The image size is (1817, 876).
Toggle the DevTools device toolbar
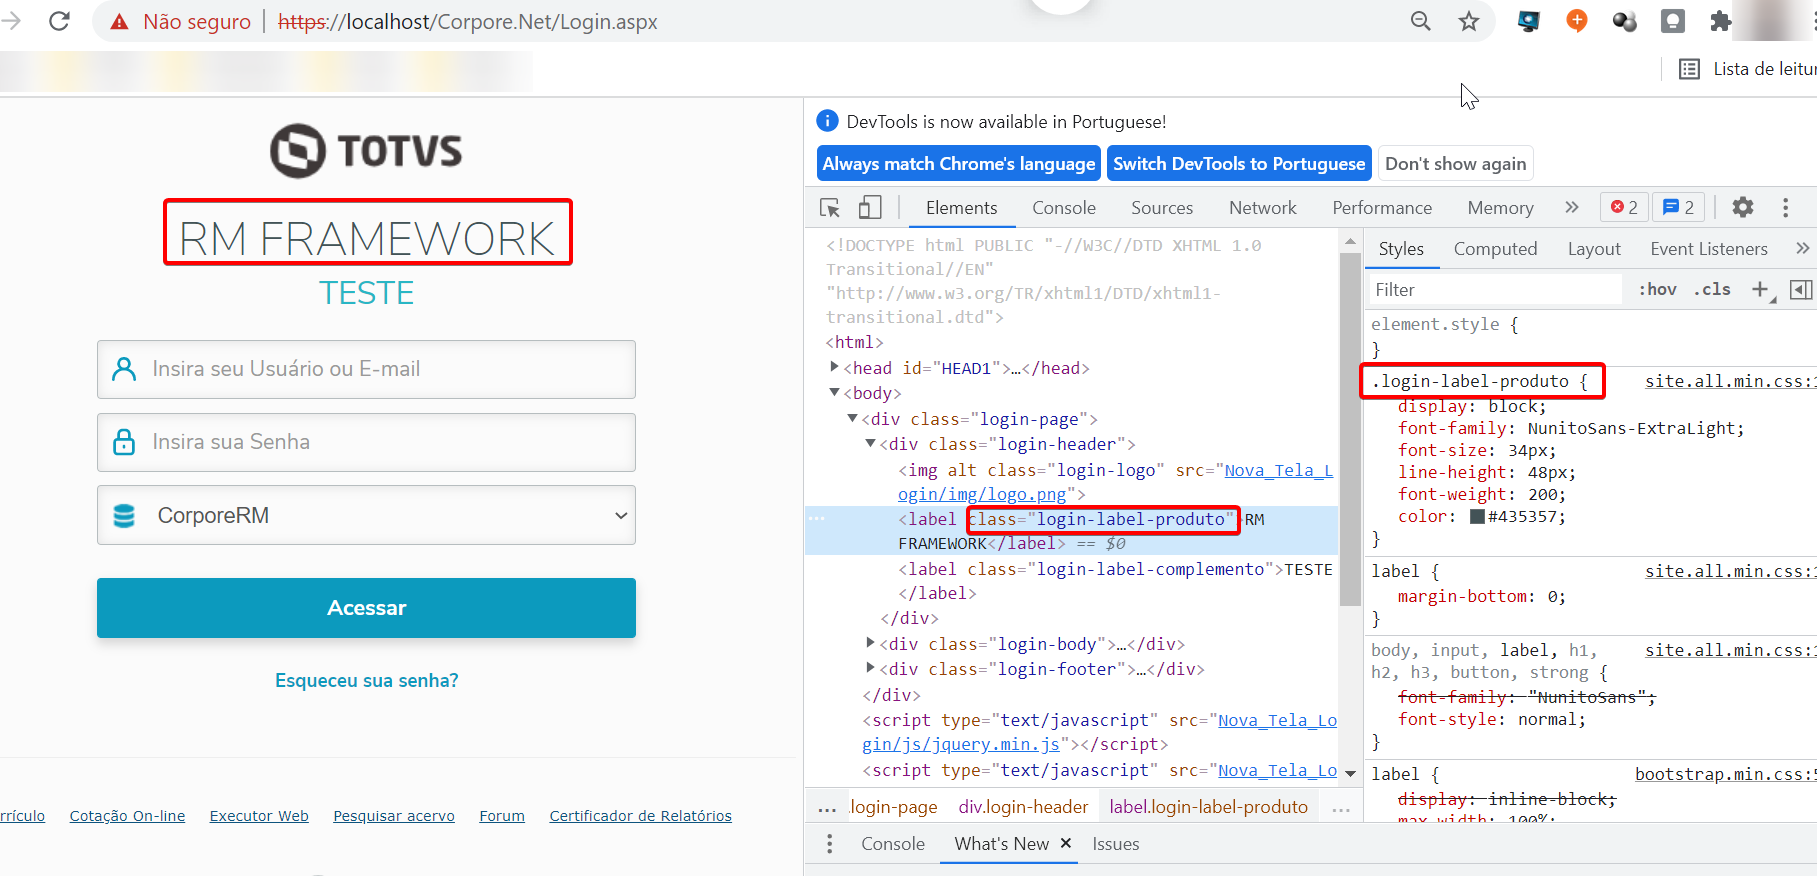pyautogui.click(x=870, y=207)
